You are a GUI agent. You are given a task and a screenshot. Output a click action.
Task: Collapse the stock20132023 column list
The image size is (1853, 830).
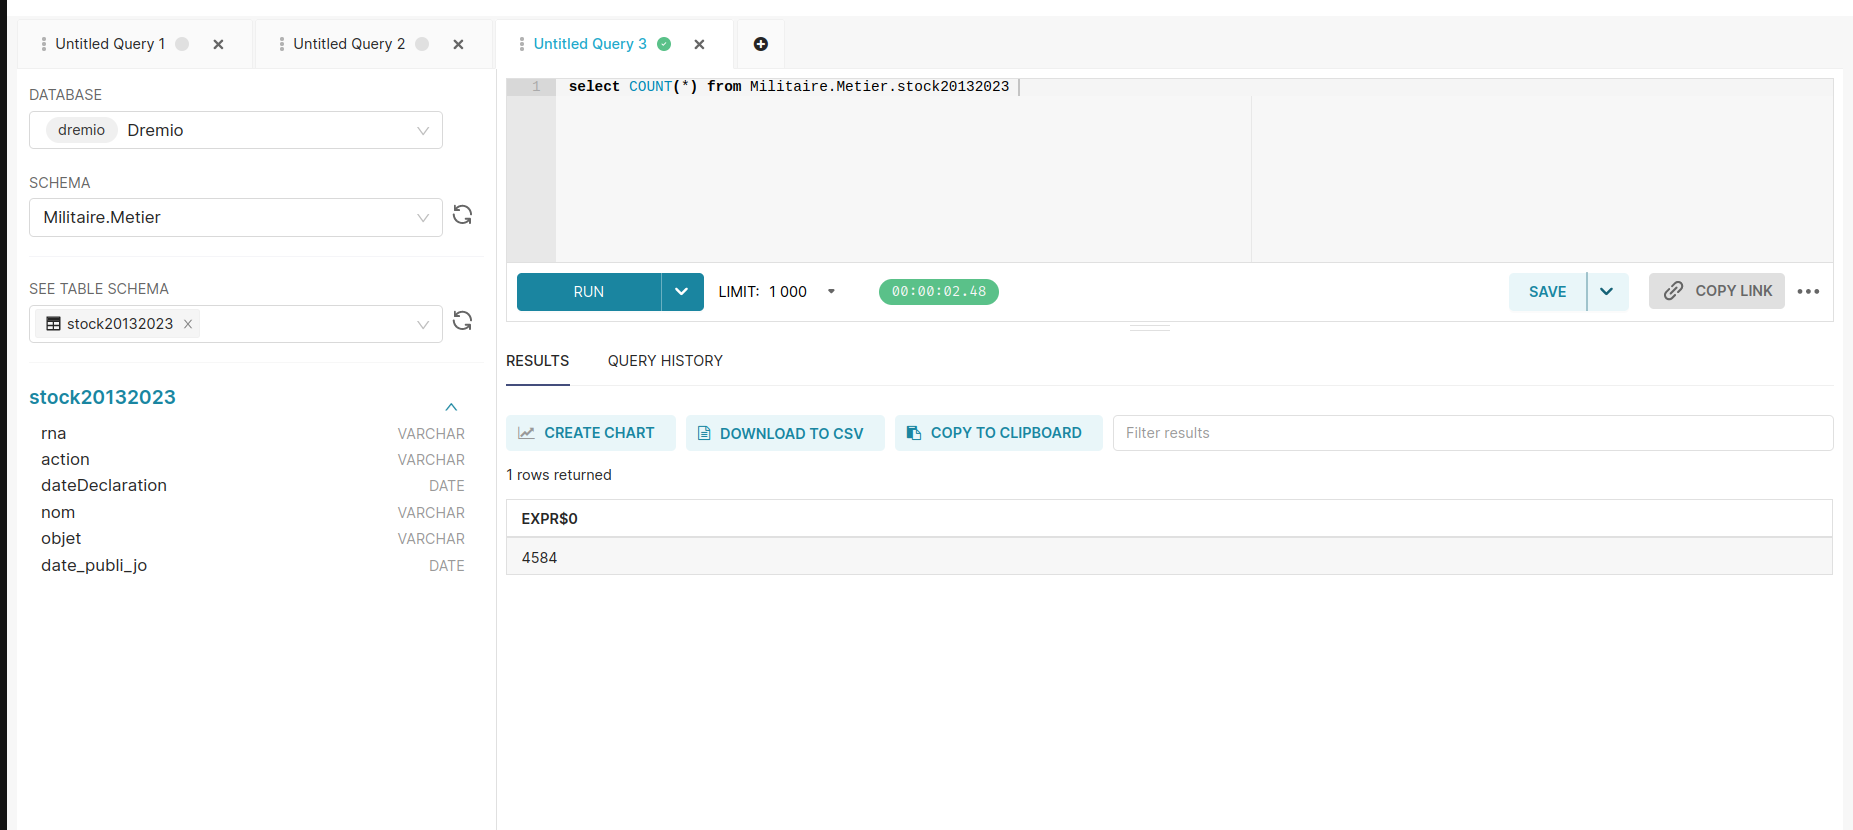(451, 407)
